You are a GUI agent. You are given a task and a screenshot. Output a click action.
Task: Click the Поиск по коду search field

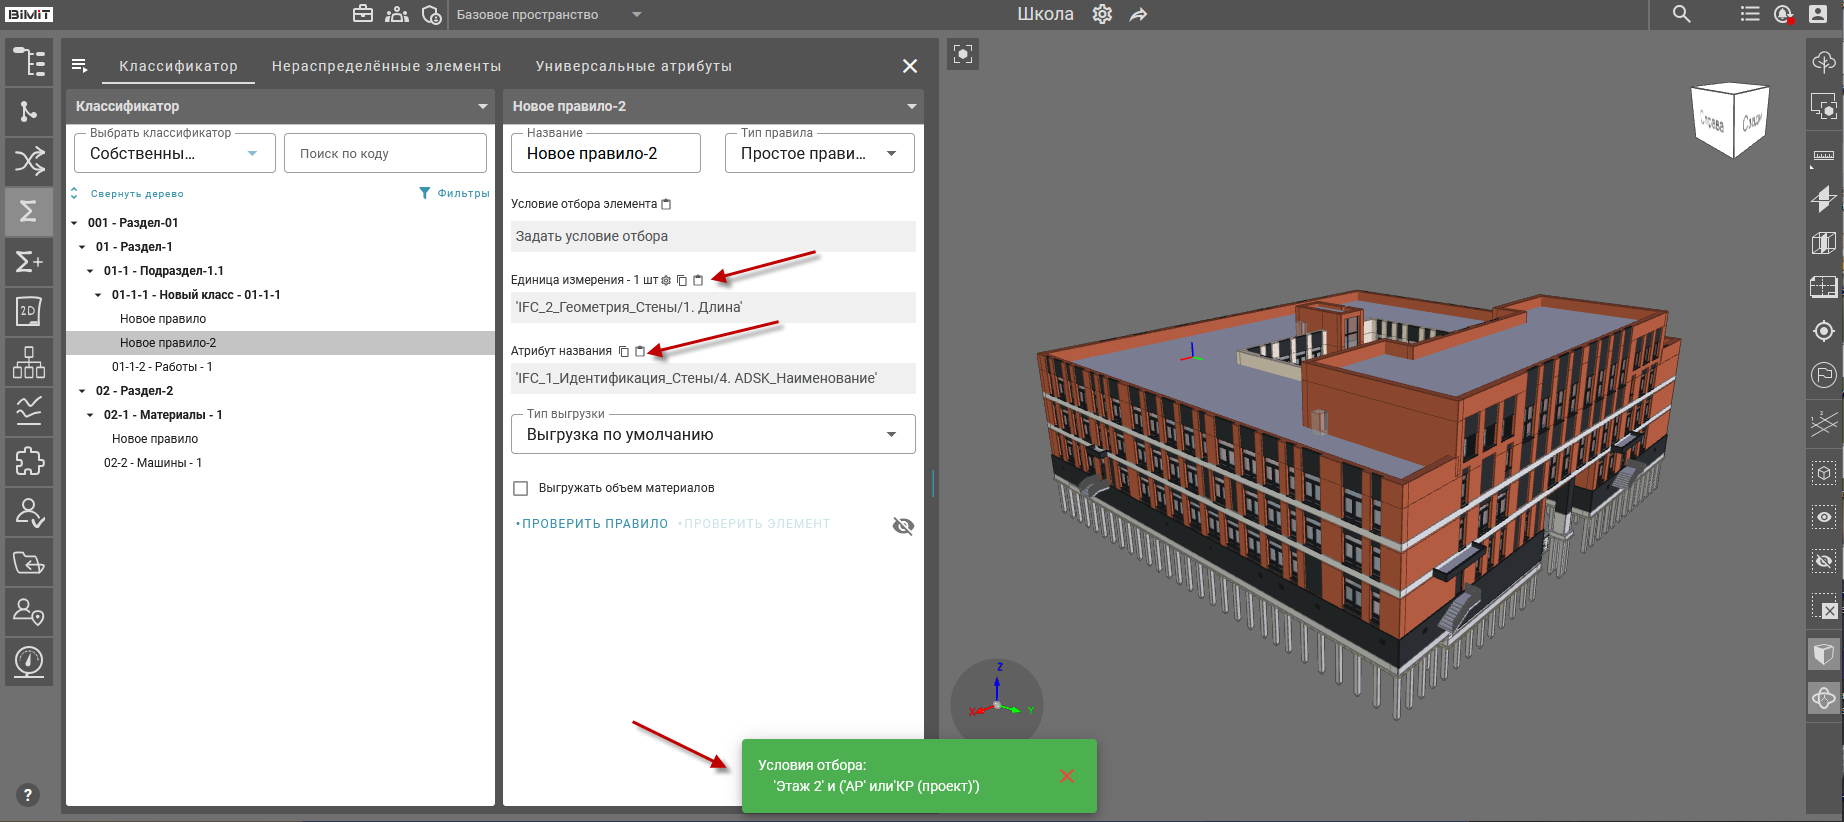click(x=385, y=153)
